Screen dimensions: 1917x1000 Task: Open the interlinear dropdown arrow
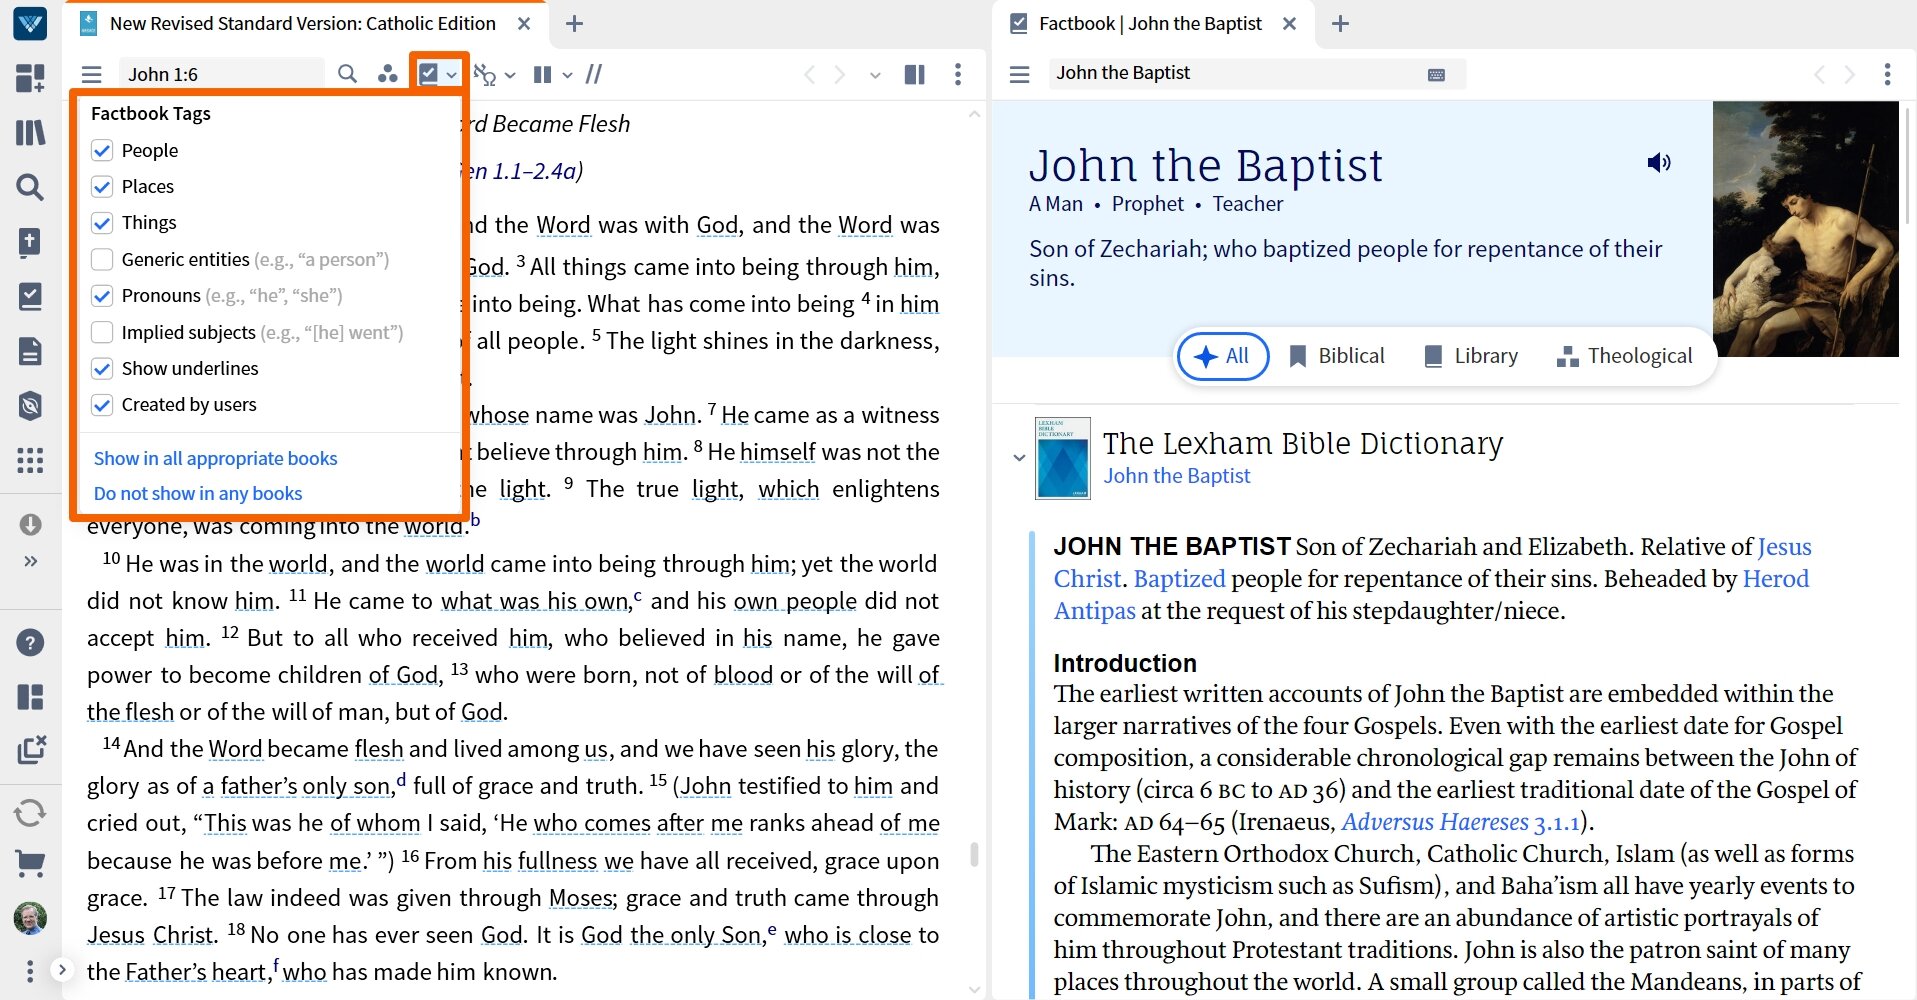point(510,75)
